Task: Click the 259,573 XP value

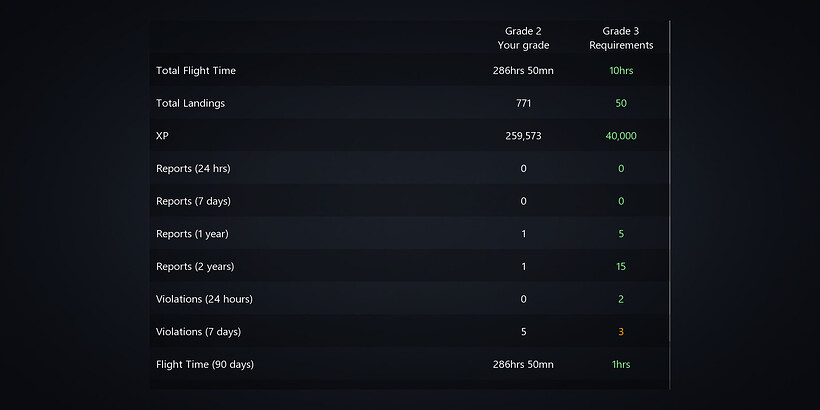Action: (523, 136)
